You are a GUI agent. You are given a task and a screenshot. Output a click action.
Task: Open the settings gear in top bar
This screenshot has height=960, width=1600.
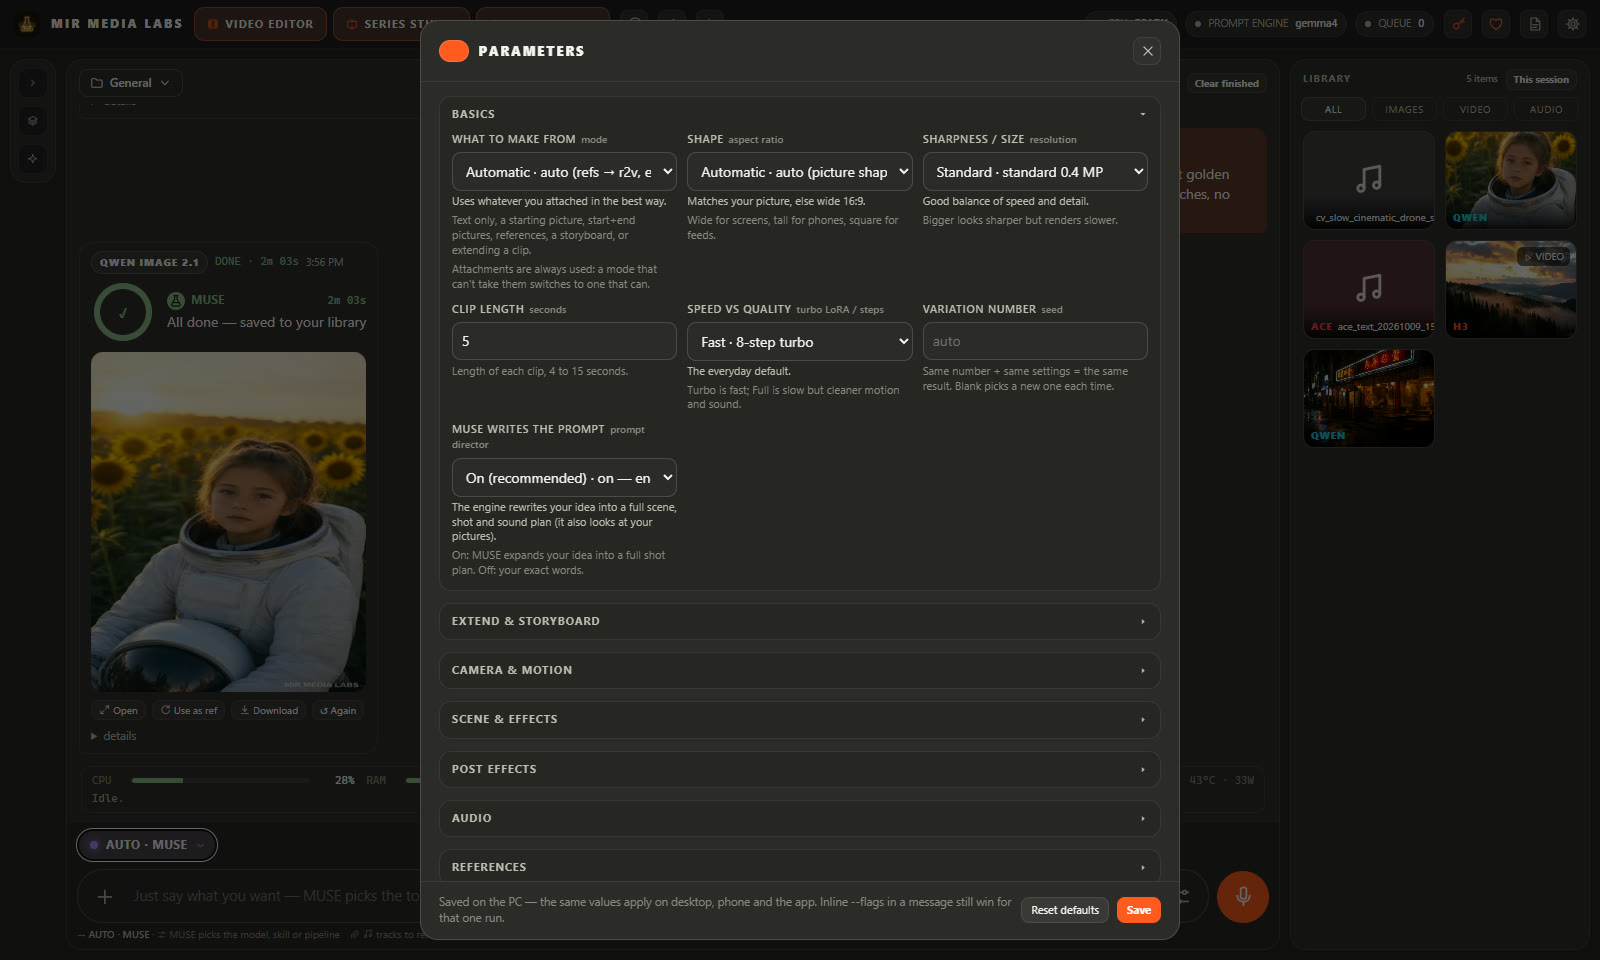[1573, 24]
